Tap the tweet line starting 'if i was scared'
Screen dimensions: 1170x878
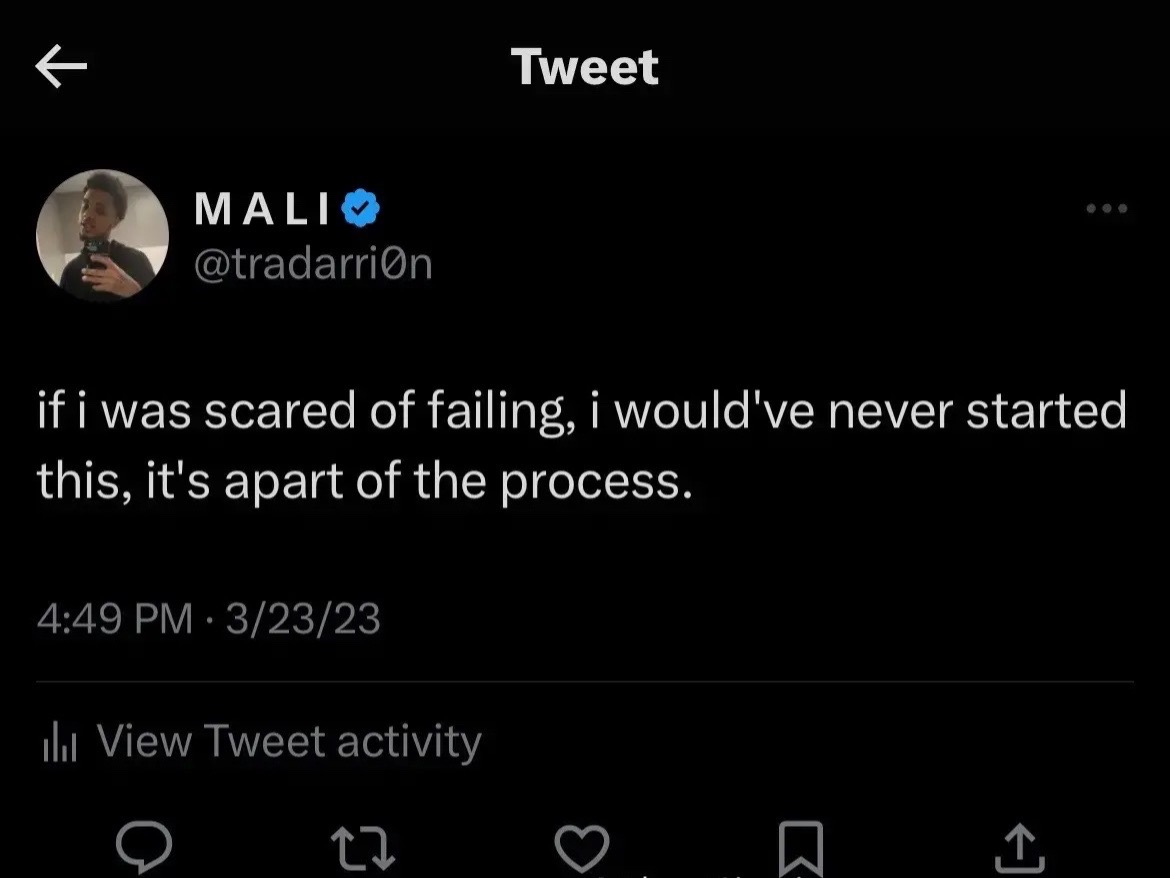582,412
